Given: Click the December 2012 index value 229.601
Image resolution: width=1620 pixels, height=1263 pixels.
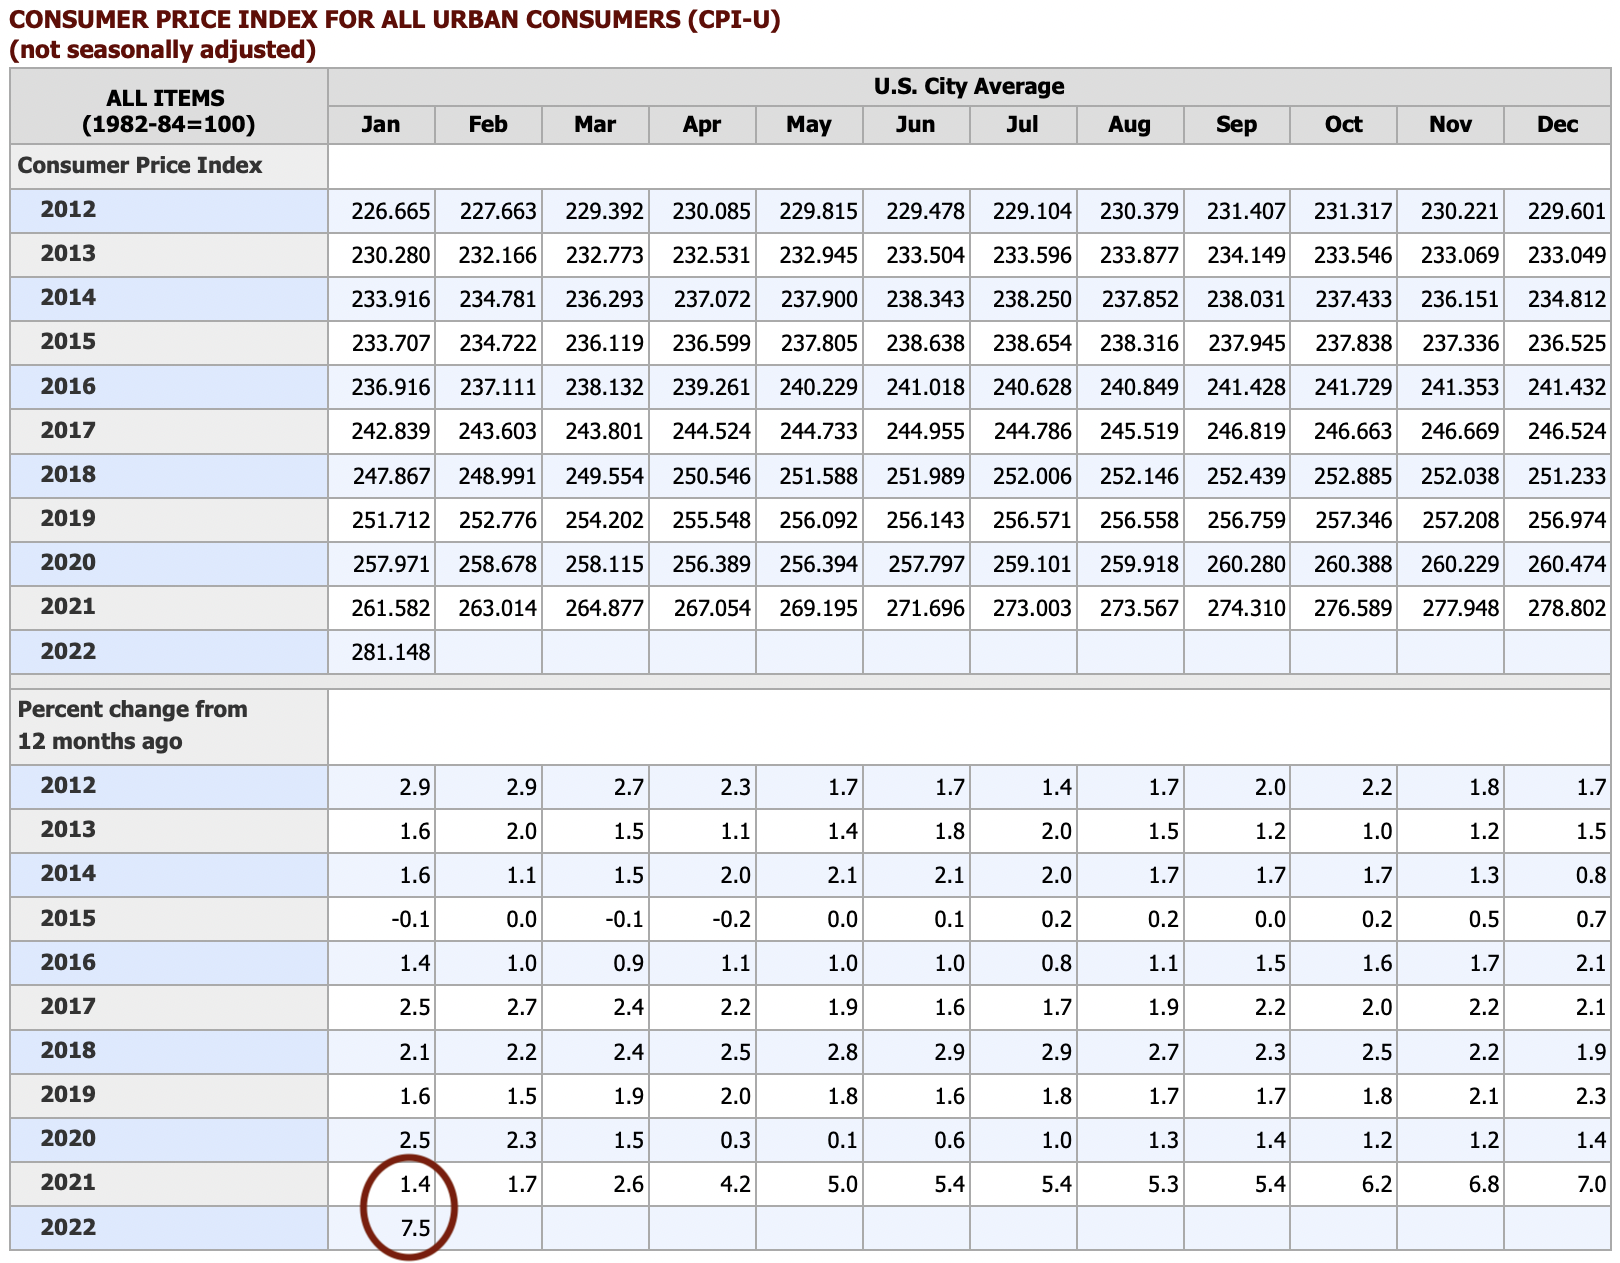Looking at the screenshot, I should point(1567,212).
